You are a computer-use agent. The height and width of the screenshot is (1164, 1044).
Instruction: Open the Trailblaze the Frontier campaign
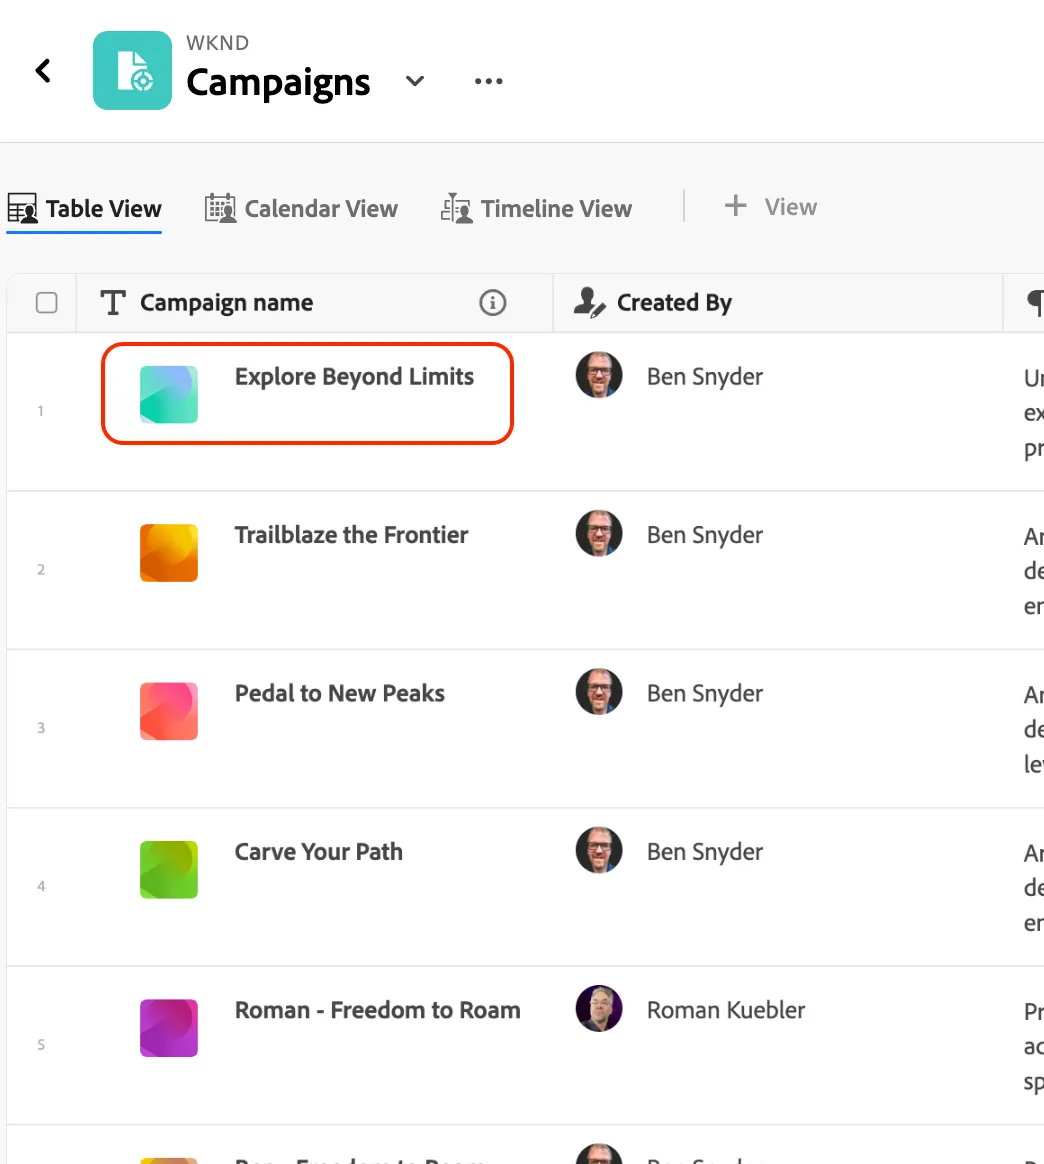click(x=351, y=535)
